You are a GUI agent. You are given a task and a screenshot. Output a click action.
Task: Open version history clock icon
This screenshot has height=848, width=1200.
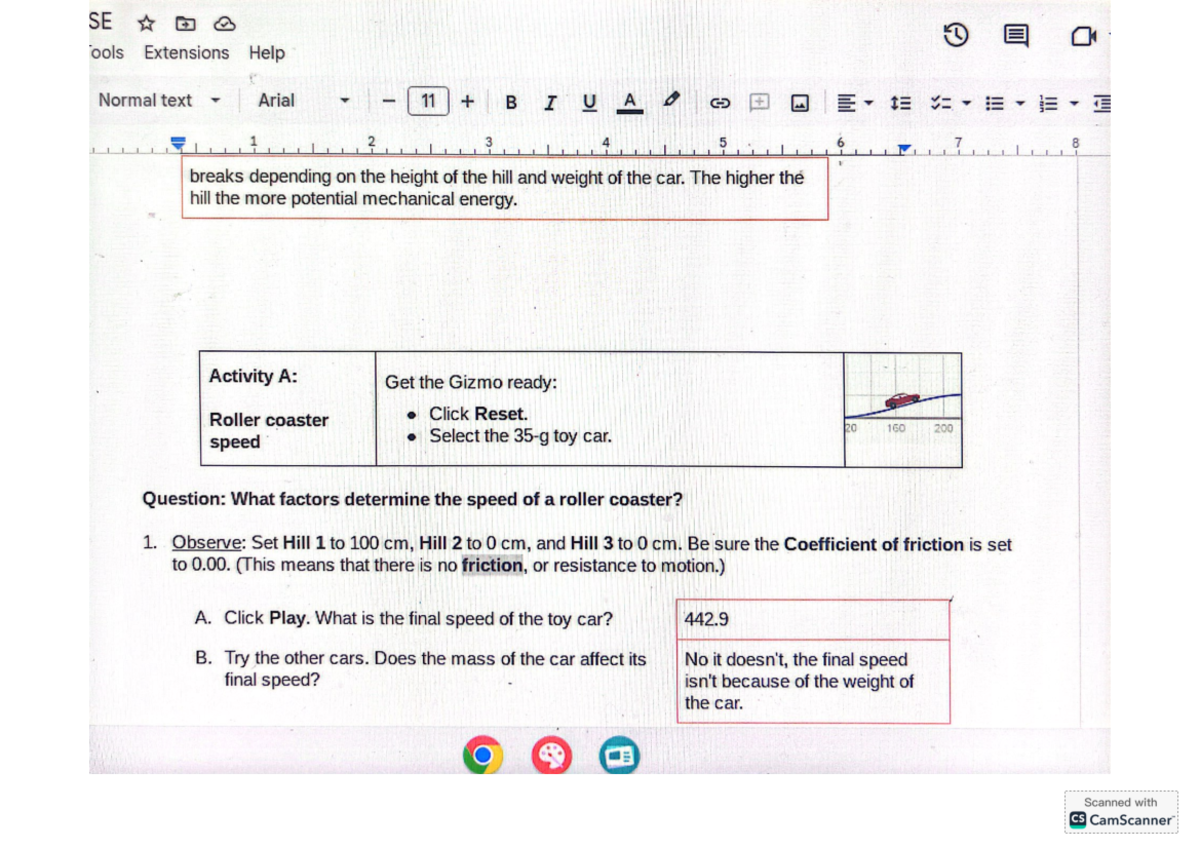pos(956,37)
